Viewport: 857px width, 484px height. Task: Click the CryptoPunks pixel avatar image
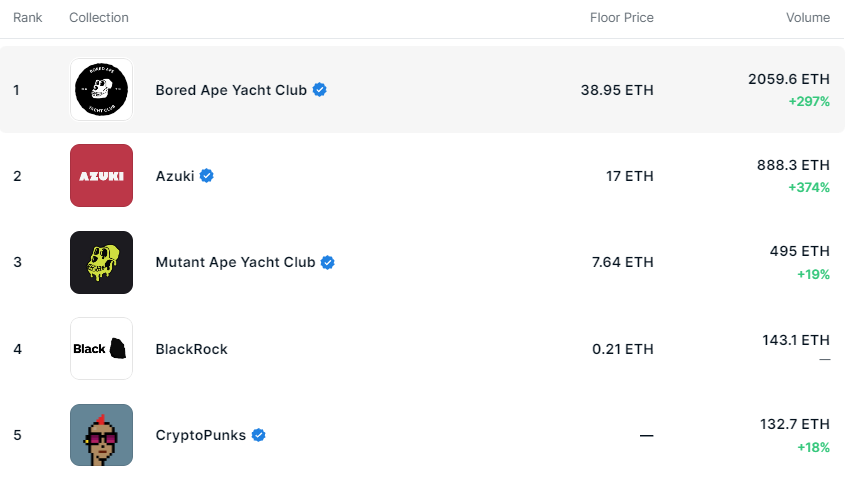click(x=101, y=435)
